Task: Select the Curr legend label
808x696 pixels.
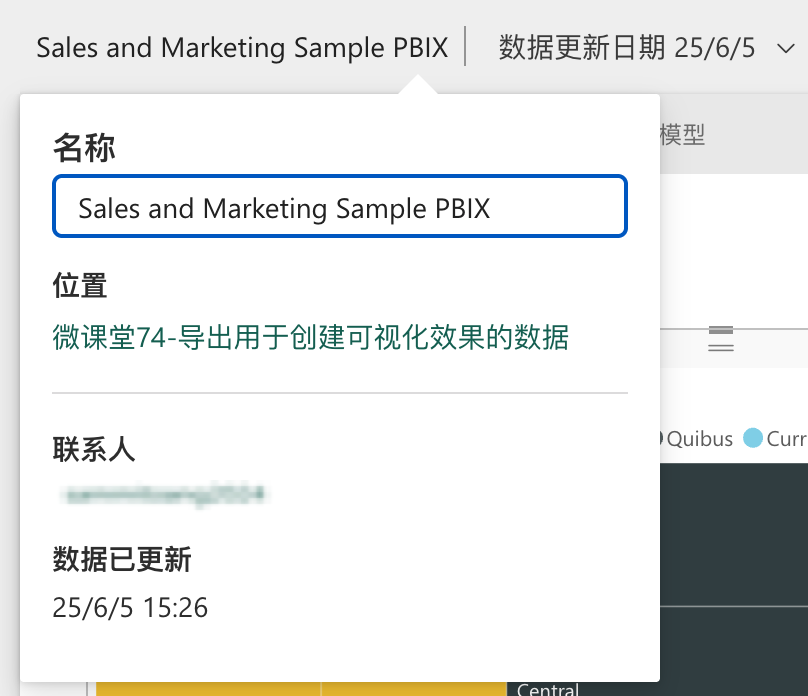Action: coord(786,439)
